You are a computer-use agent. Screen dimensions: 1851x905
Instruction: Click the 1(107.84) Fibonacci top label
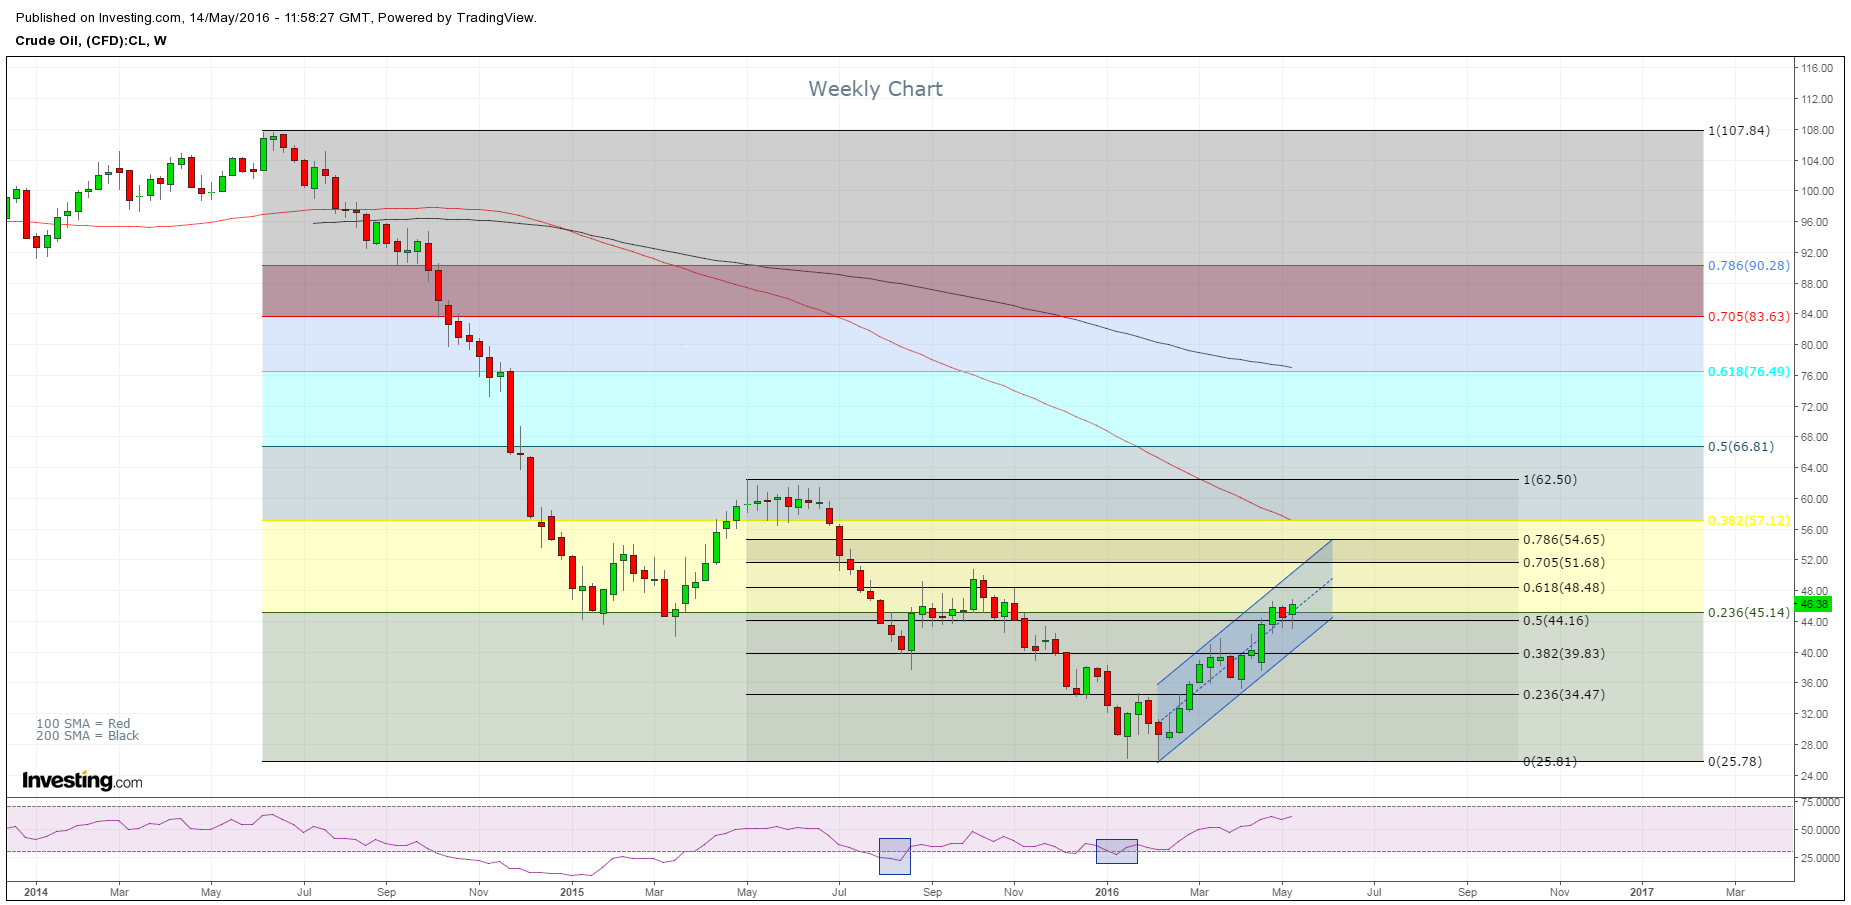tap(1738, 131)
